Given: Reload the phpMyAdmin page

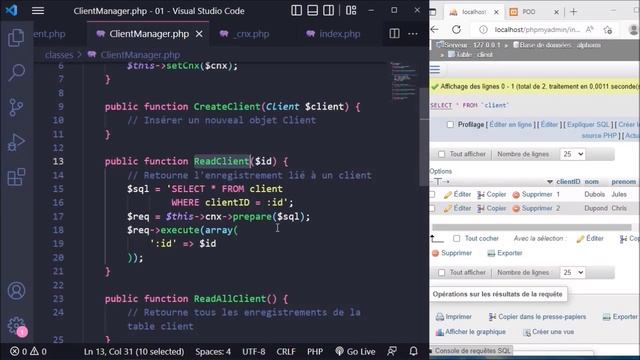Looking at the screenshot, I should point(456,29).
